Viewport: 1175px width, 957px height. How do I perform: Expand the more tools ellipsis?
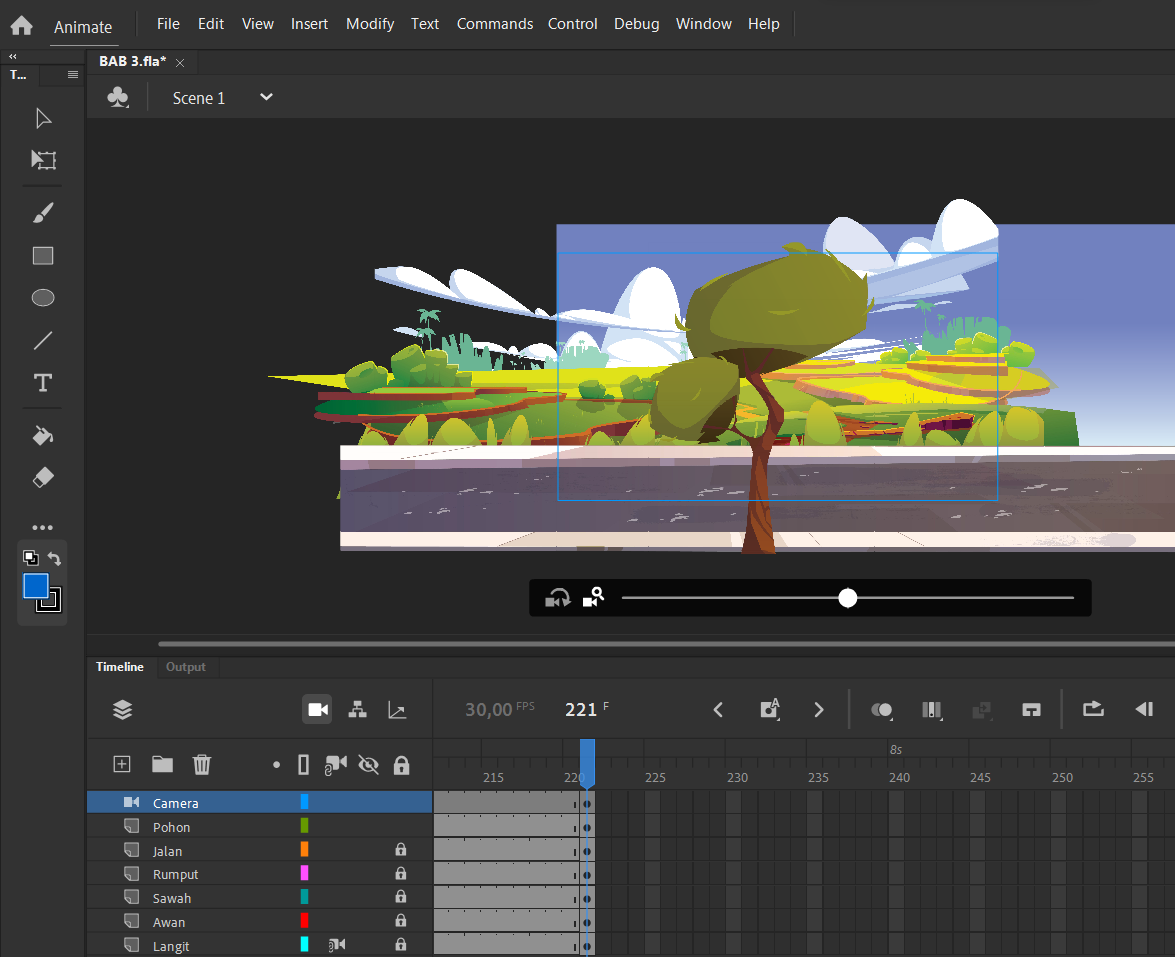[43, 528]
